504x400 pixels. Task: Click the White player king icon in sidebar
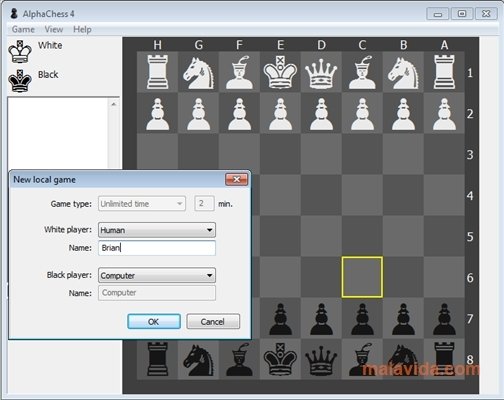[x=20, y=52]
